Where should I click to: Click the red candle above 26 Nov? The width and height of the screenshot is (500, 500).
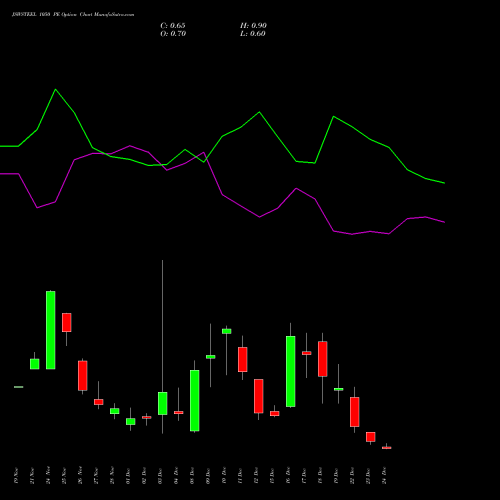[83, 375]
